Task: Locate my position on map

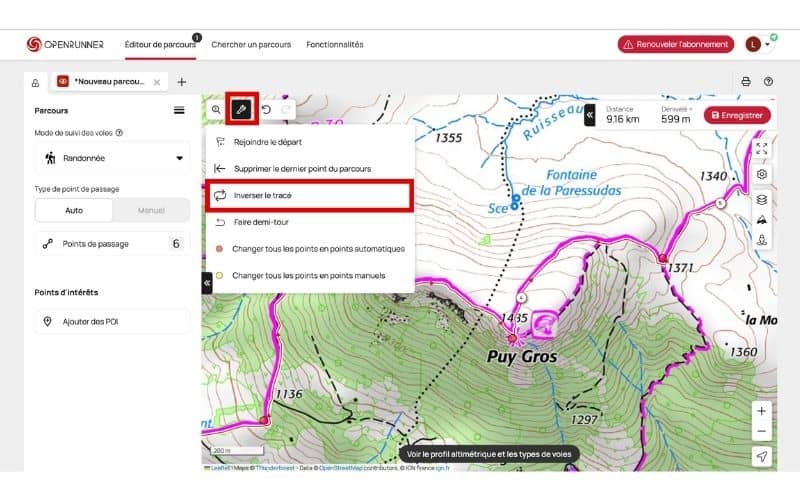Action: (762, 456)
